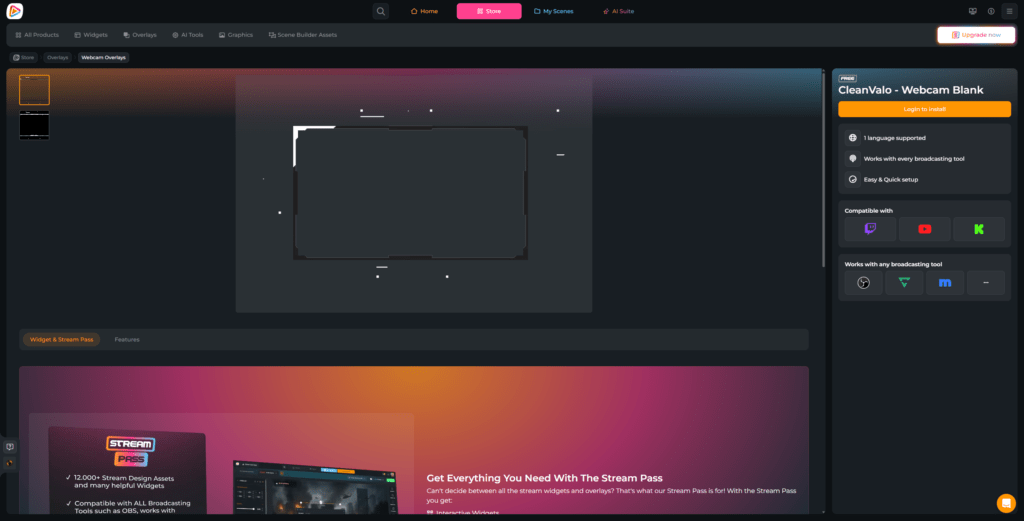1024x521 pixels.
Task: Click the Twitch compatibility icon
Action: coord(870,229)
